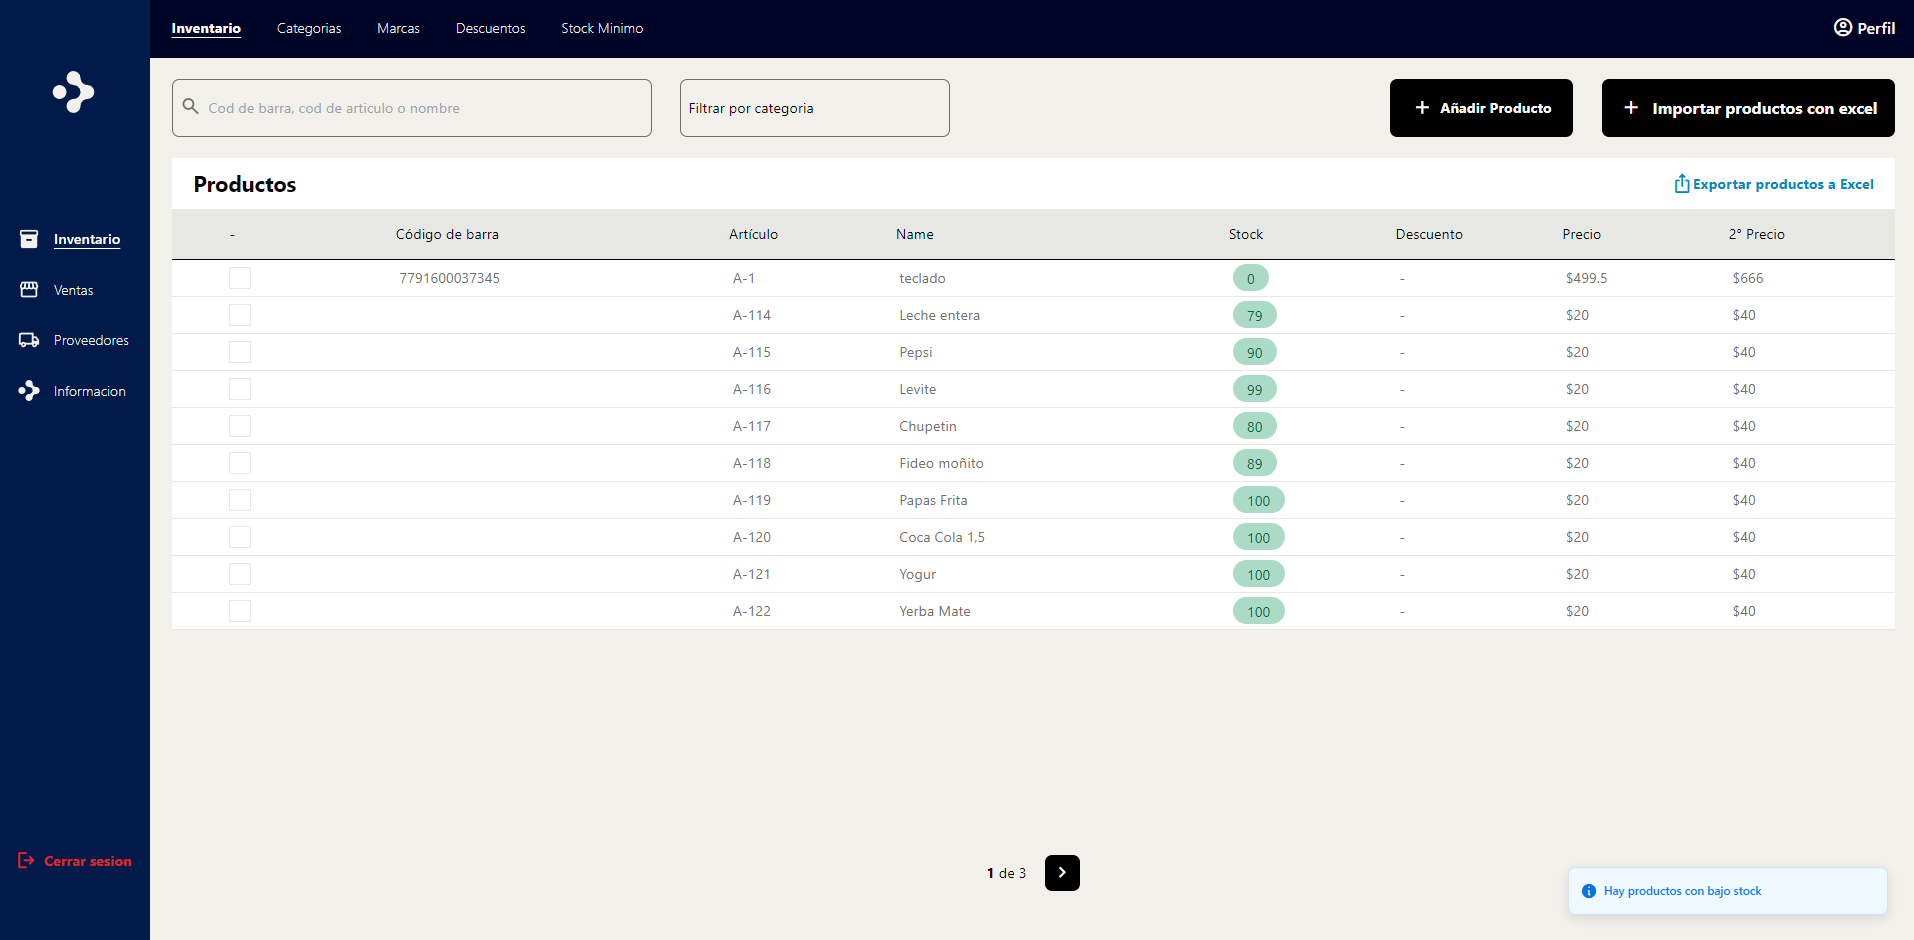The height and width of the screenshot is (940, 1914).
Task: Click the price $499.5
Action: click(x=1587, y=278)
